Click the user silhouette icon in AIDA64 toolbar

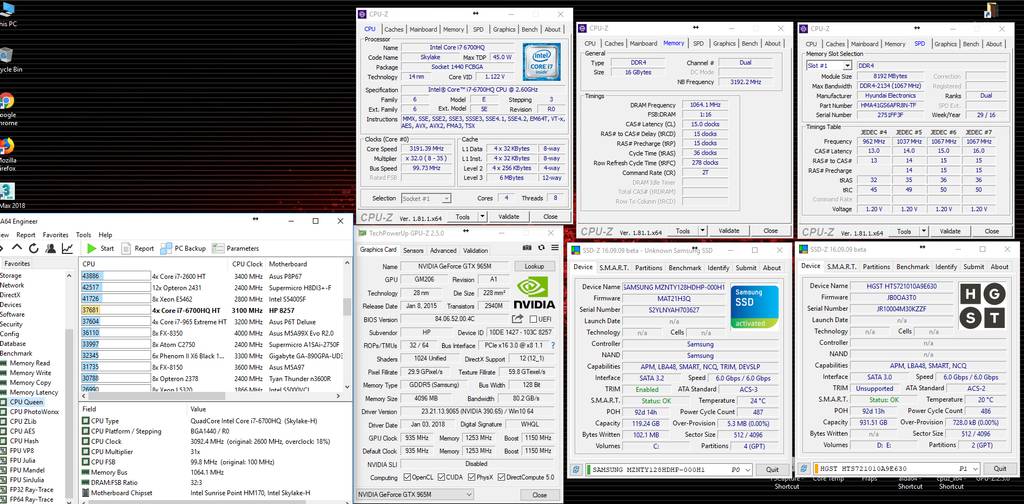point(50,249)
